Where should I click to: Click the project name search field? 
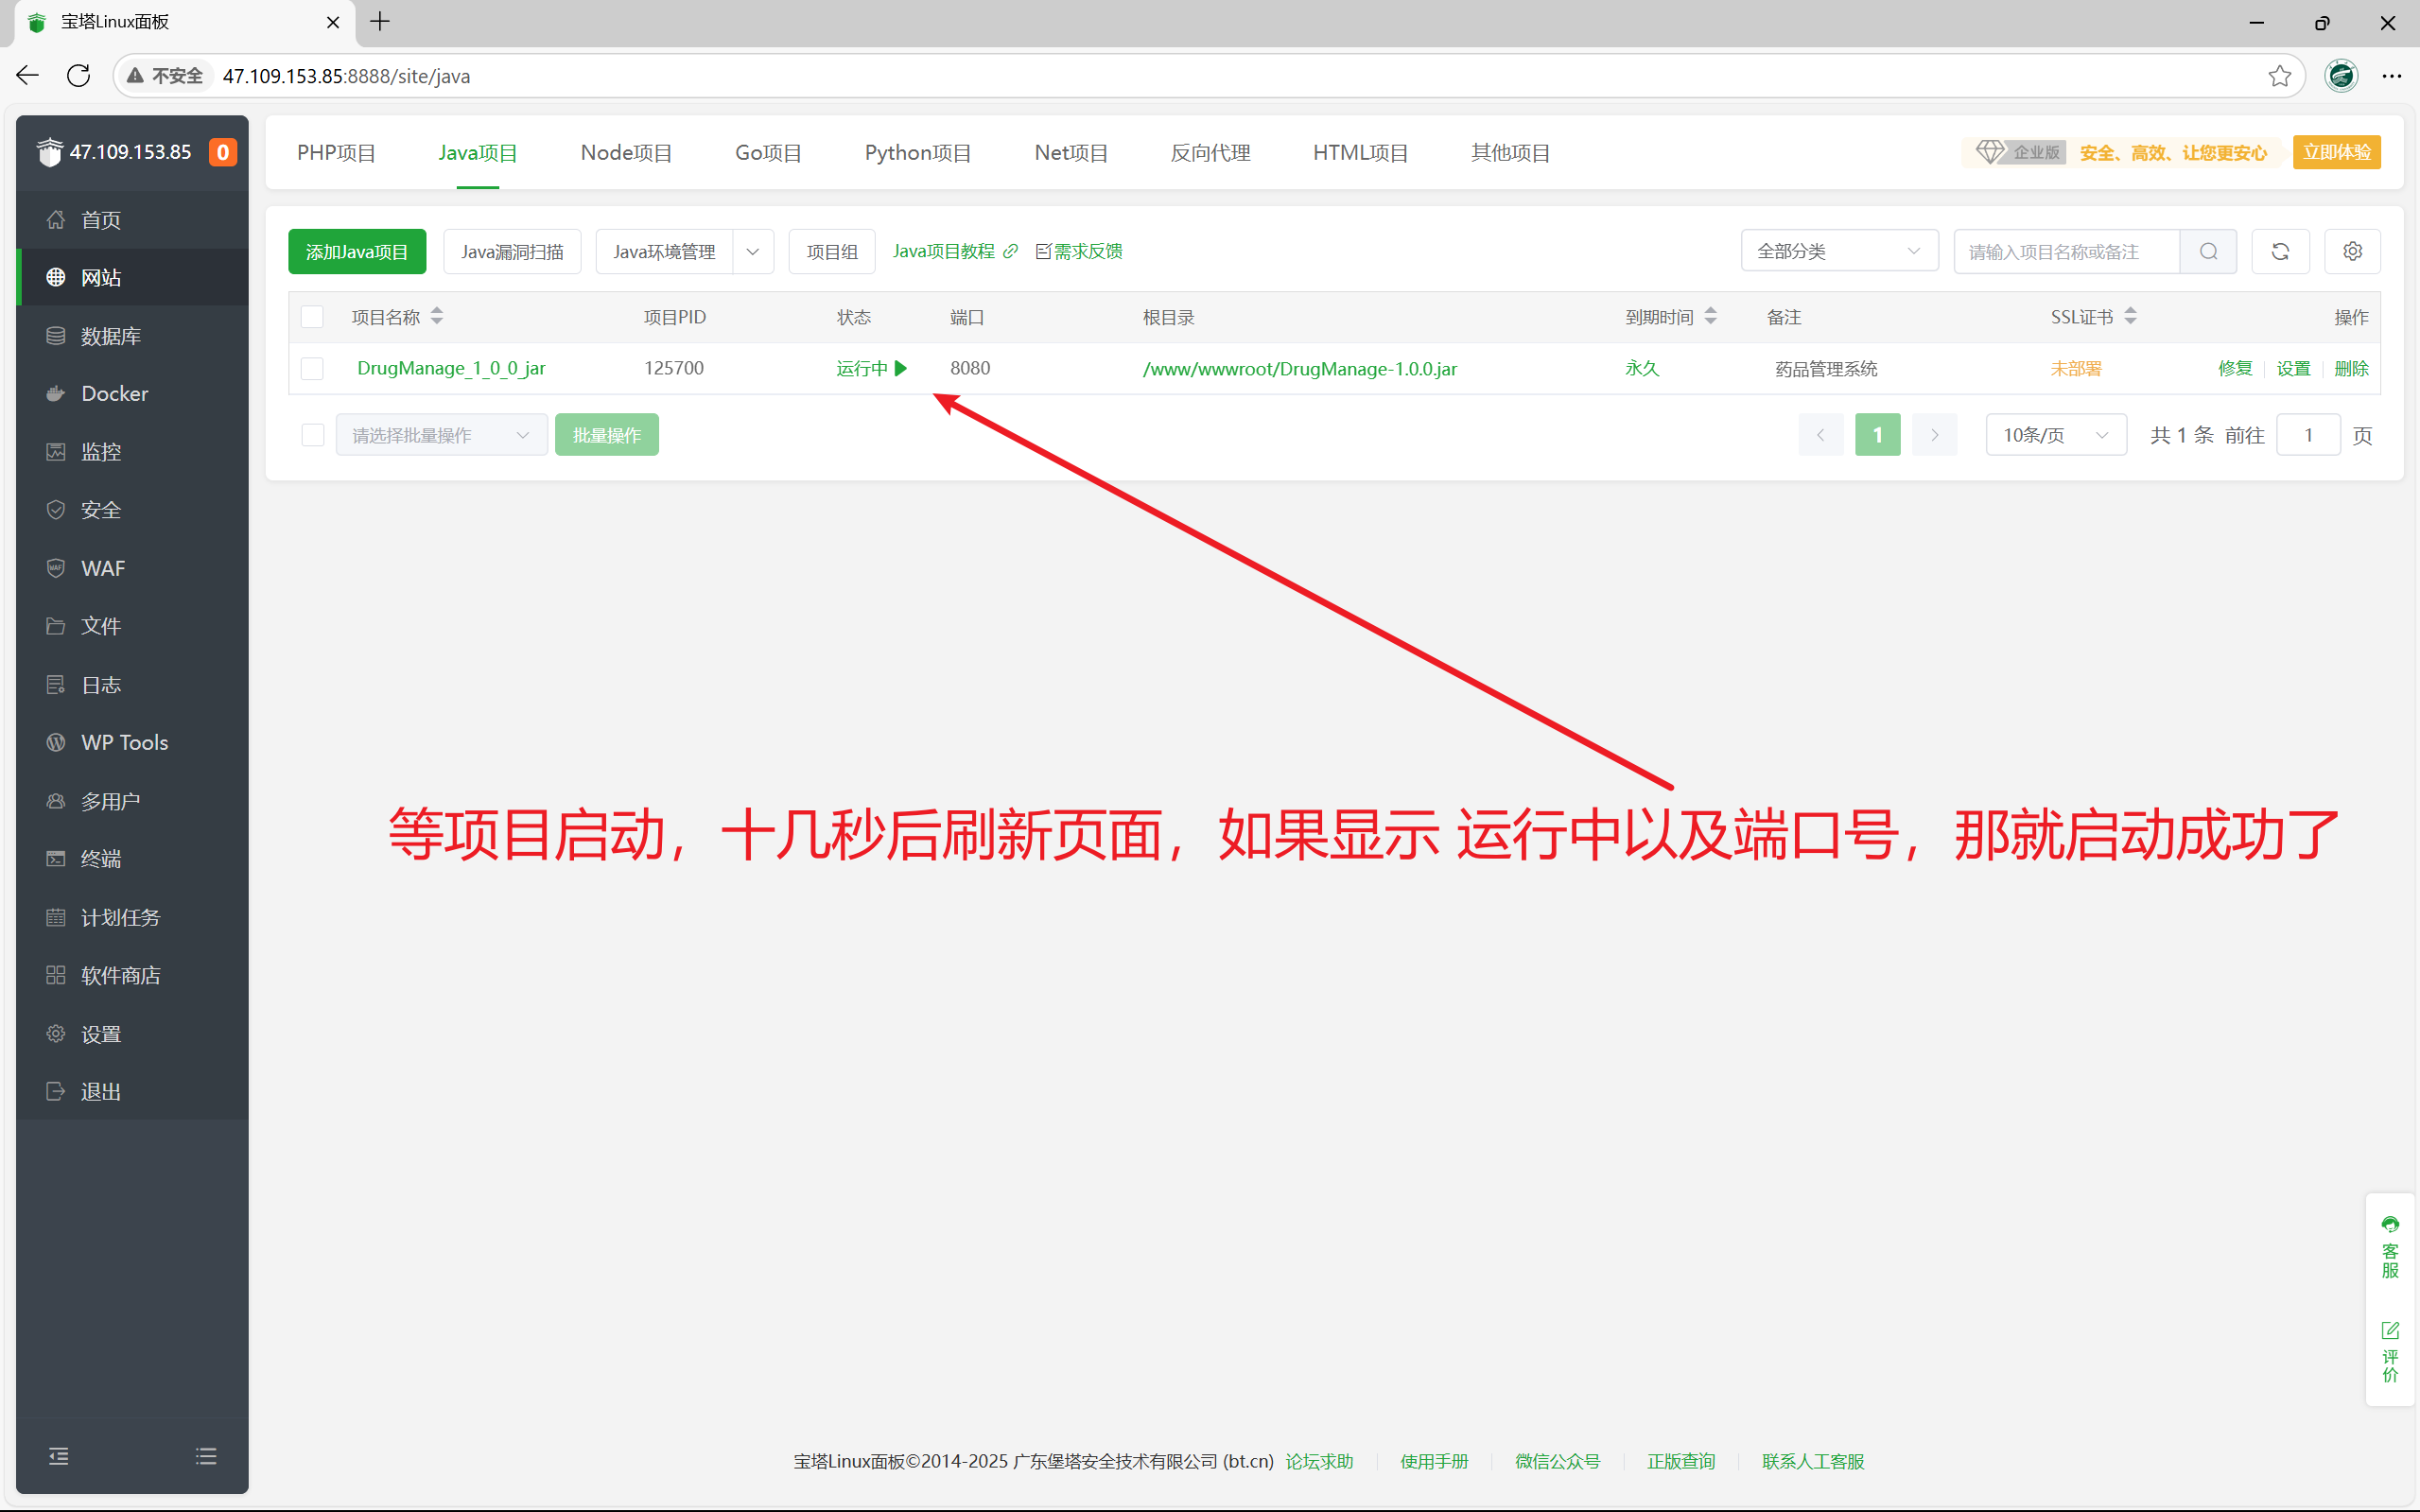coord(2066,251)
